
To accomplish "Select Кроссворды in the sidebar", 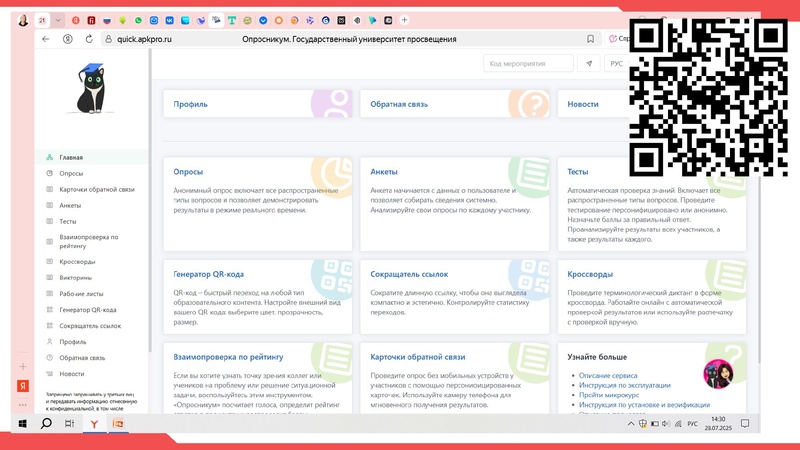I will [77, 262].
